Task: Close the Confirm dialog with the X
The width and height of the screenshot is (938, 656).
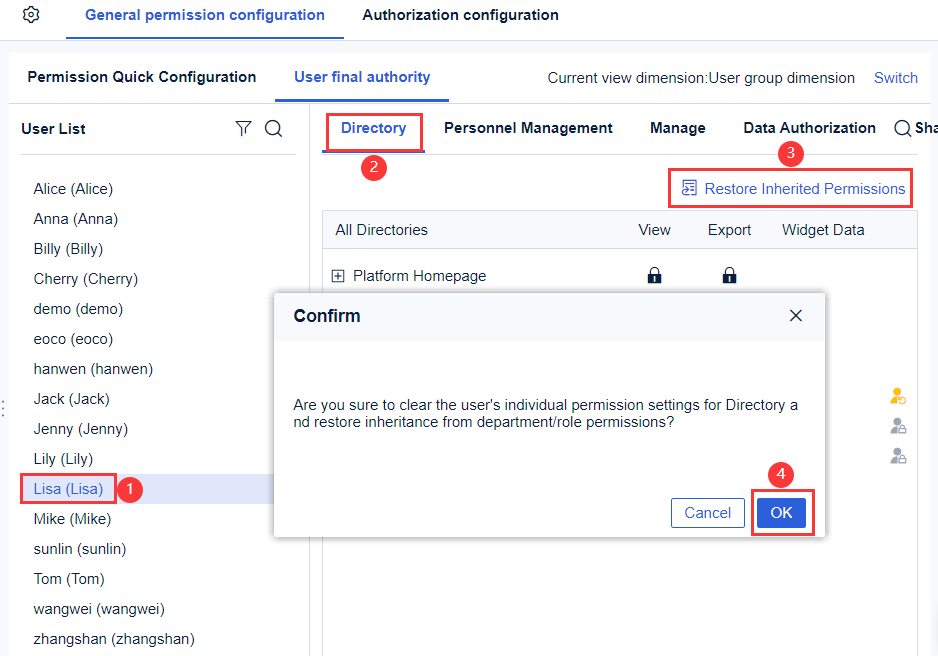Action: [796, 315]
